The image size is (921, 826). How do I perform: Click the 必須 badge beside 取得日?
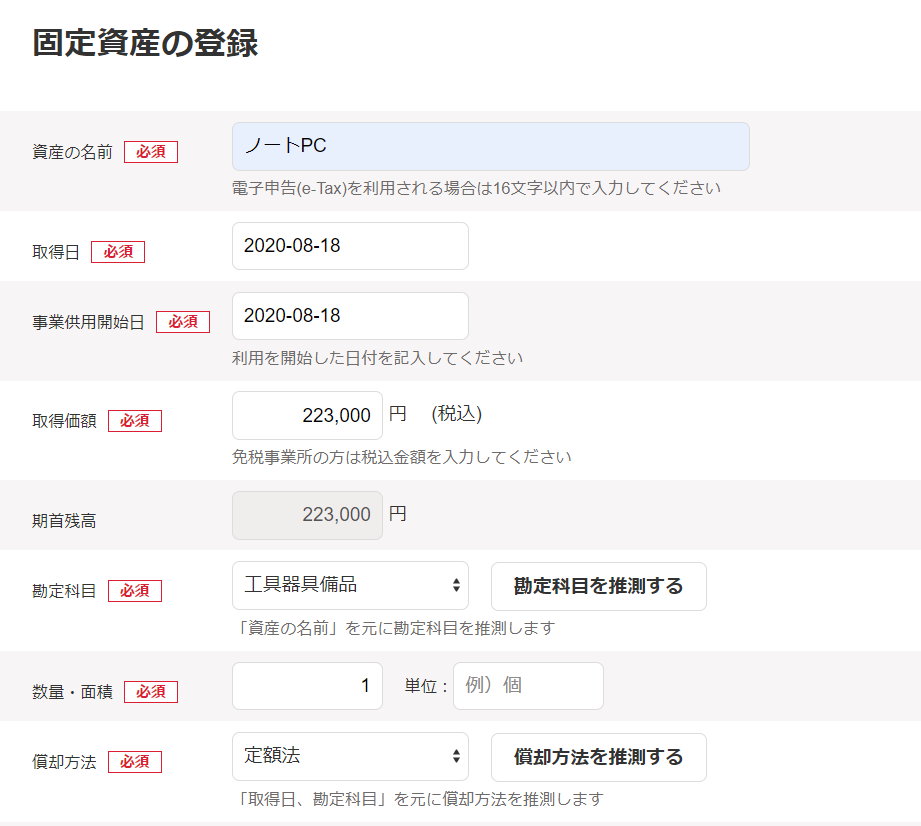pos(118,252)
